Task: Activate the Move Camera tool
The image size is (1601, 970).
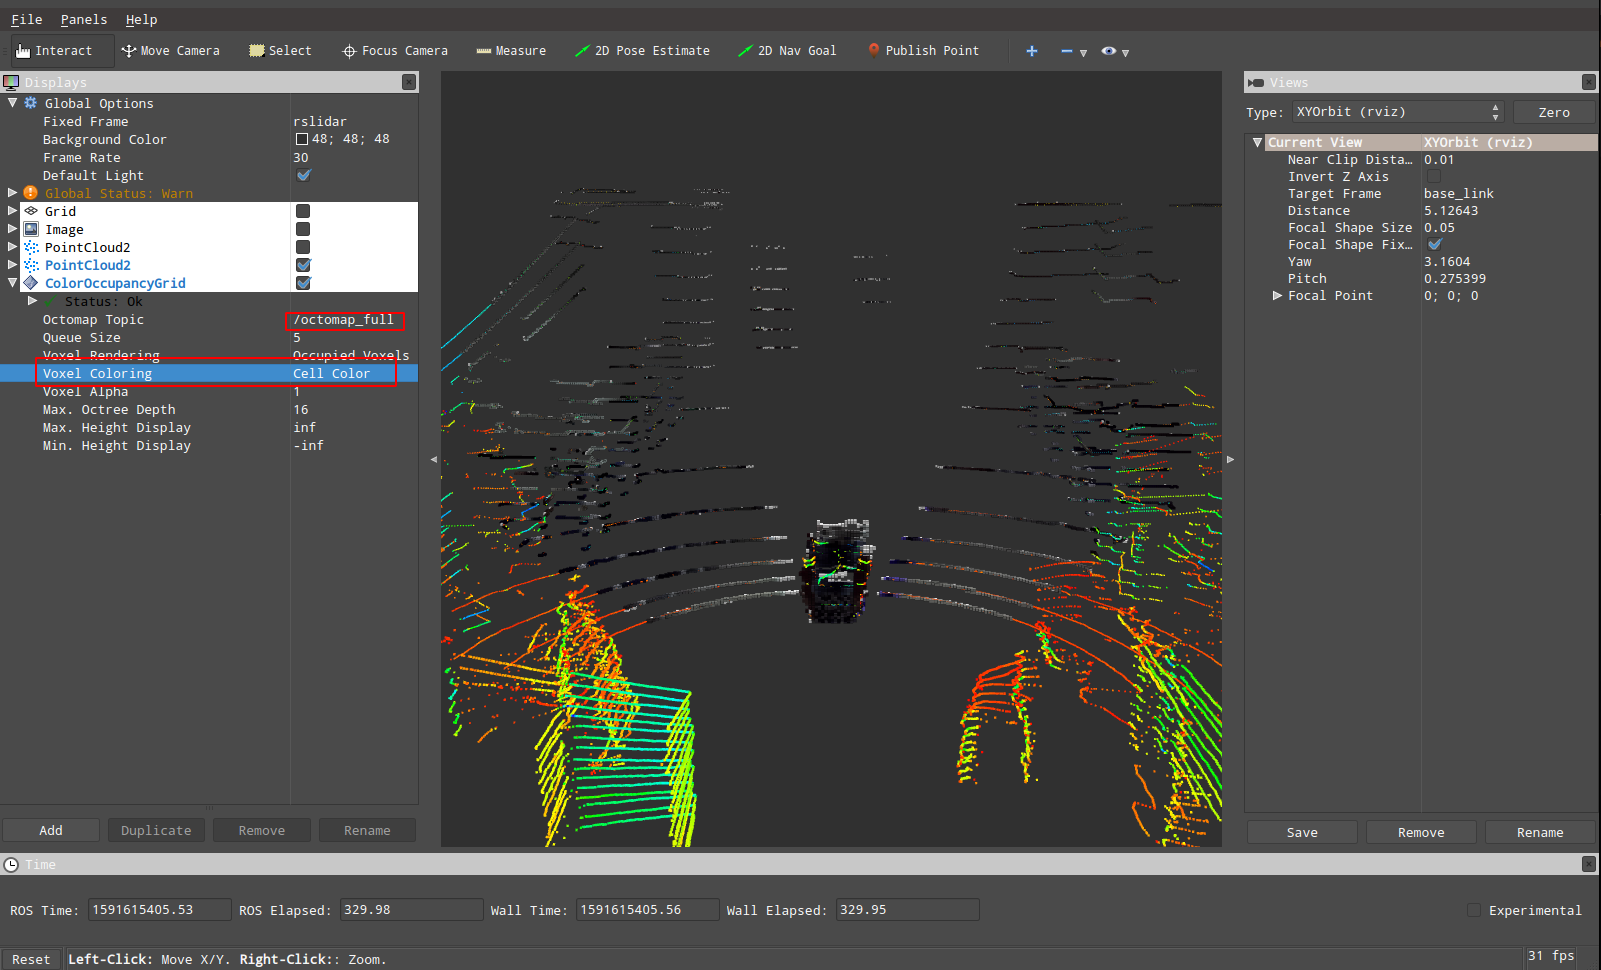Action: (x=170, y=51)
